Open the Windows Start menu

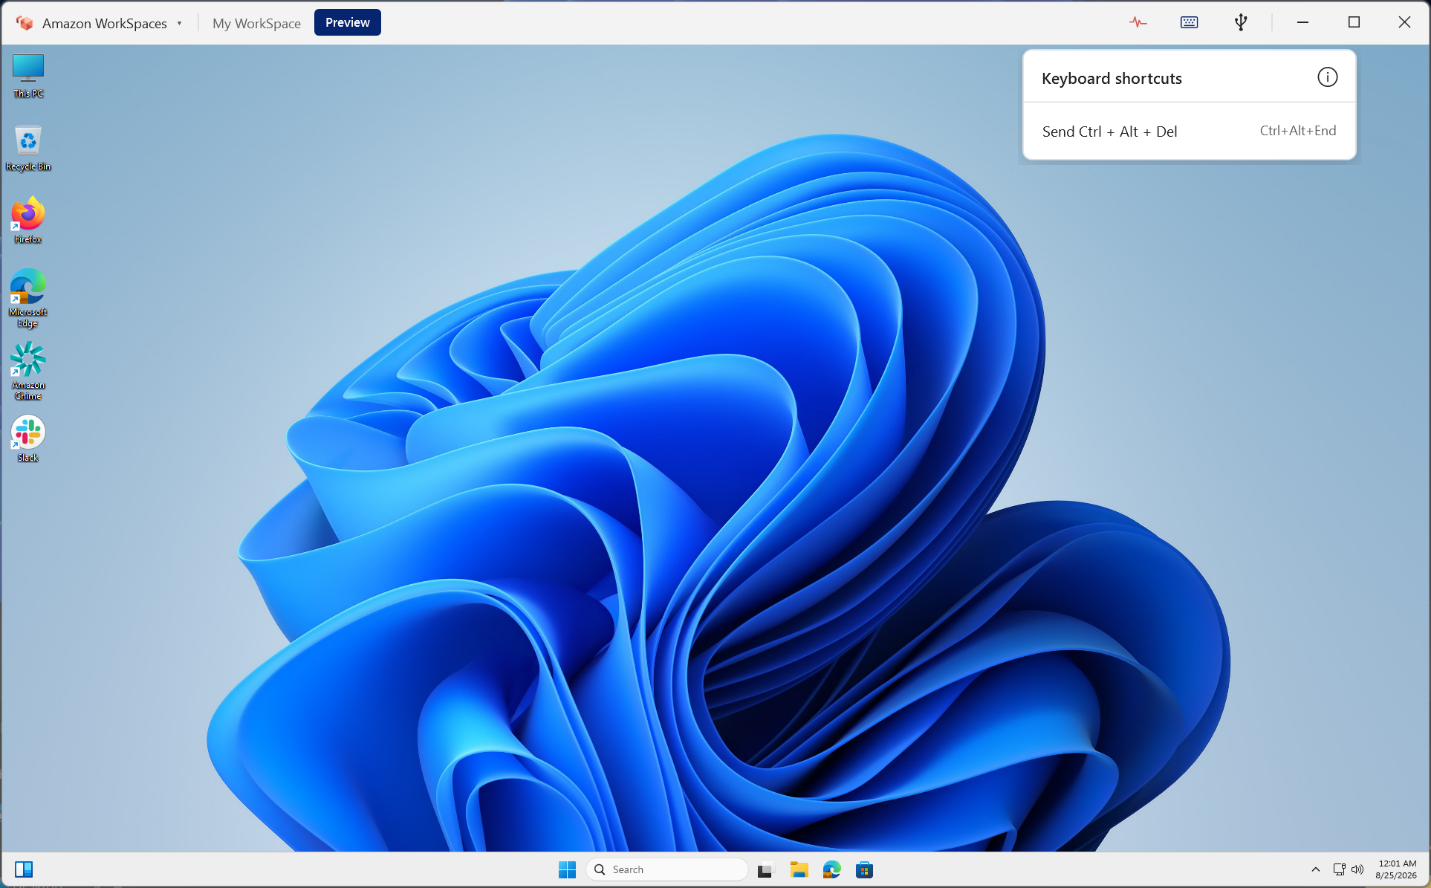(x=567, y=869)
